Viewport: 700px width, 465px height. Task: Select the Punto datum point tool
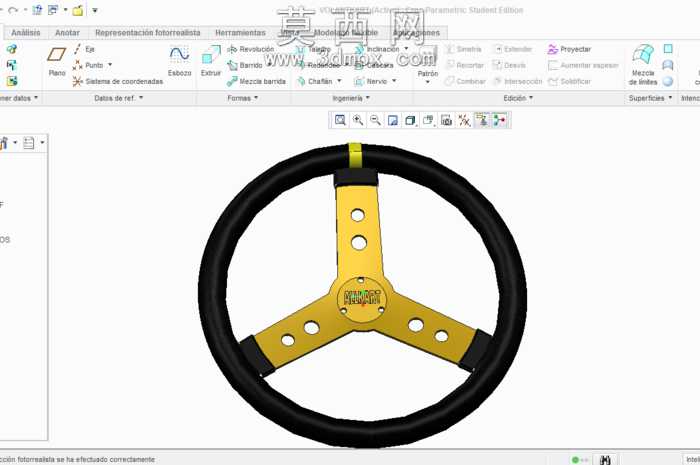point(88,65)
